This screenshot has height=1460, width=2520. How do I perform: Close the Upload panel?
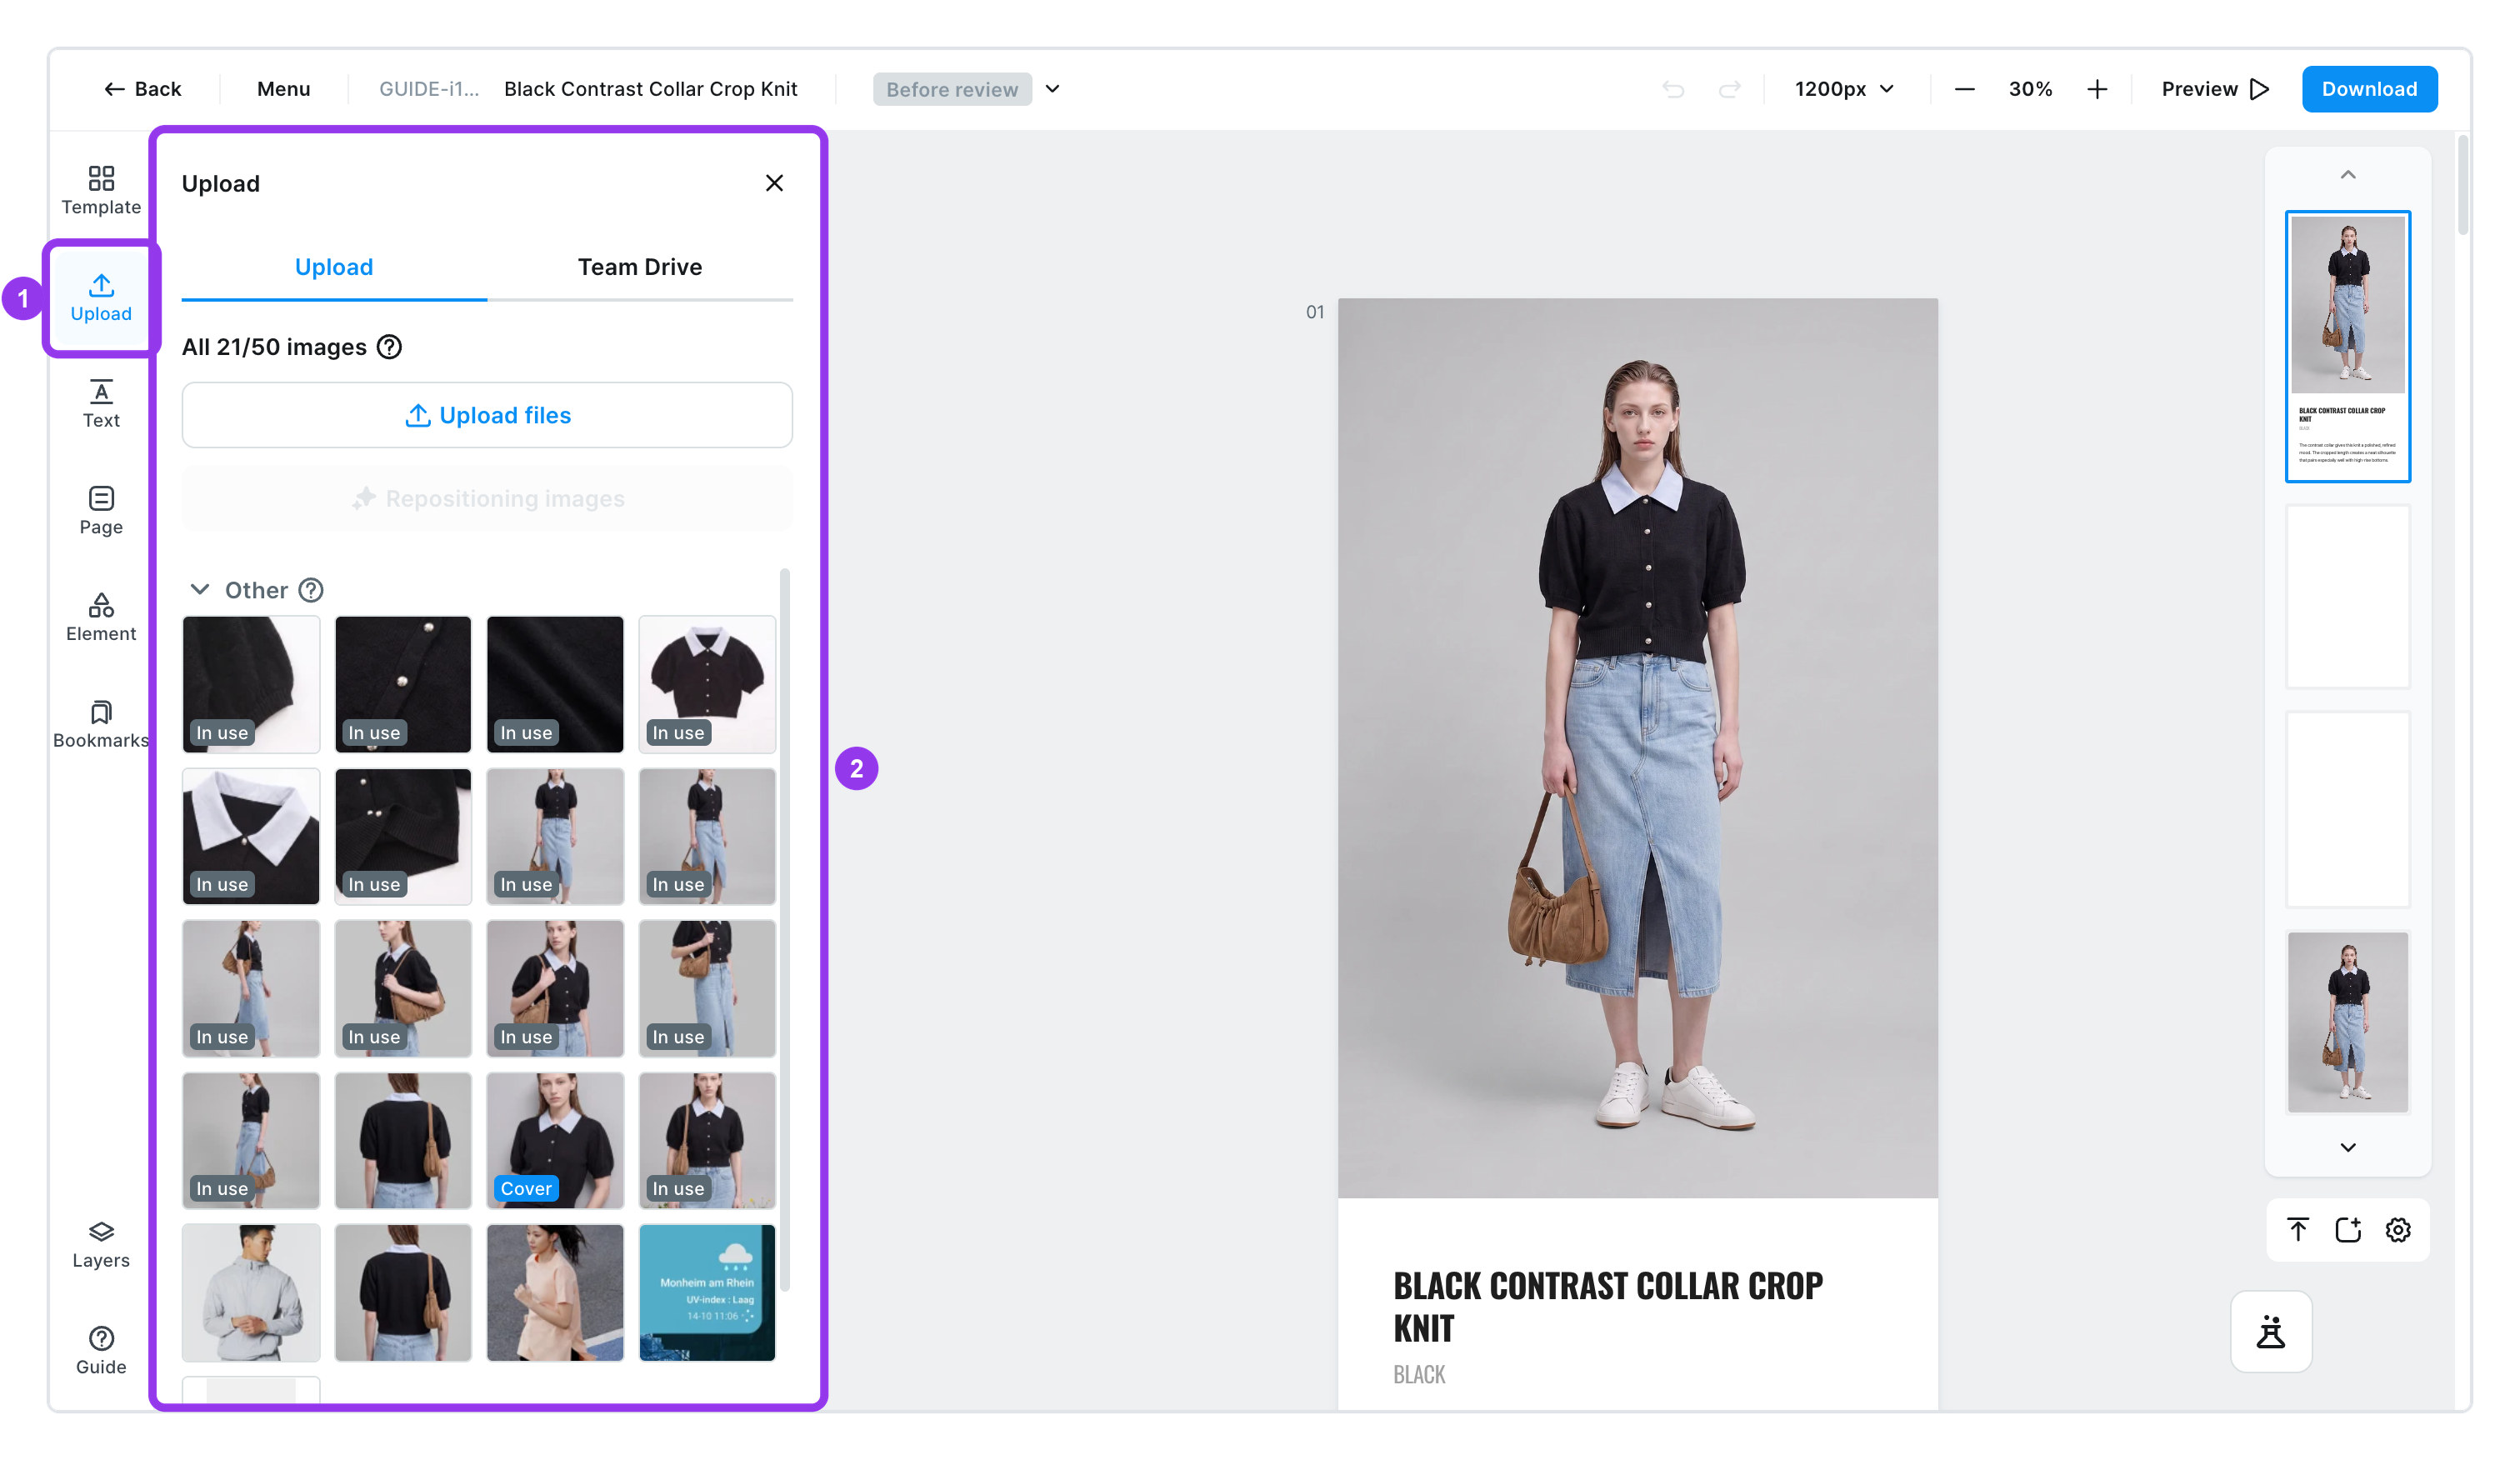click(x=774, y=183)
